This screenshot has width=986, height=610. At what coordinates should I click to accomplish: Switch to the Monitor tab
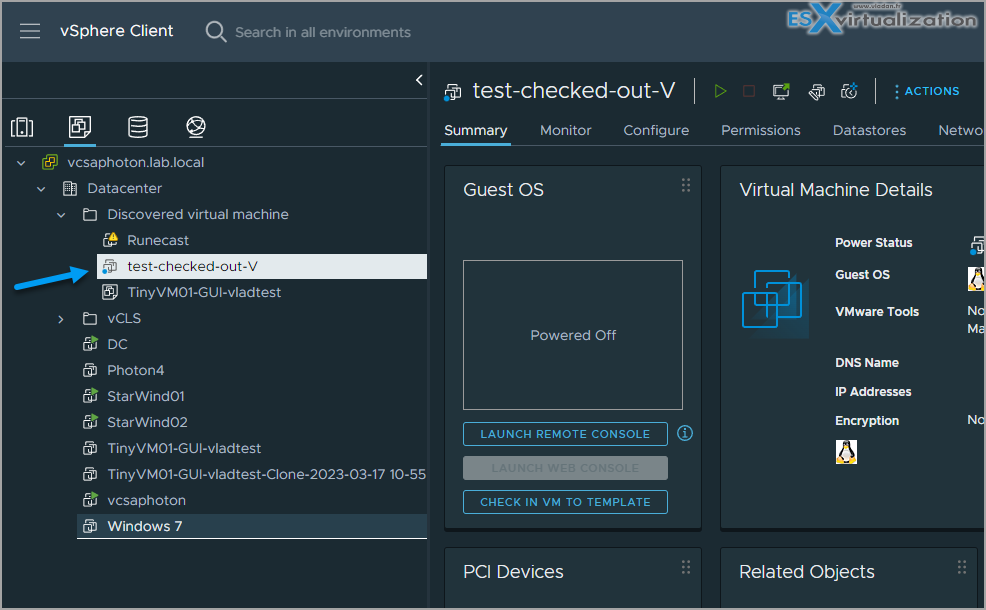(x=566, y=130)
